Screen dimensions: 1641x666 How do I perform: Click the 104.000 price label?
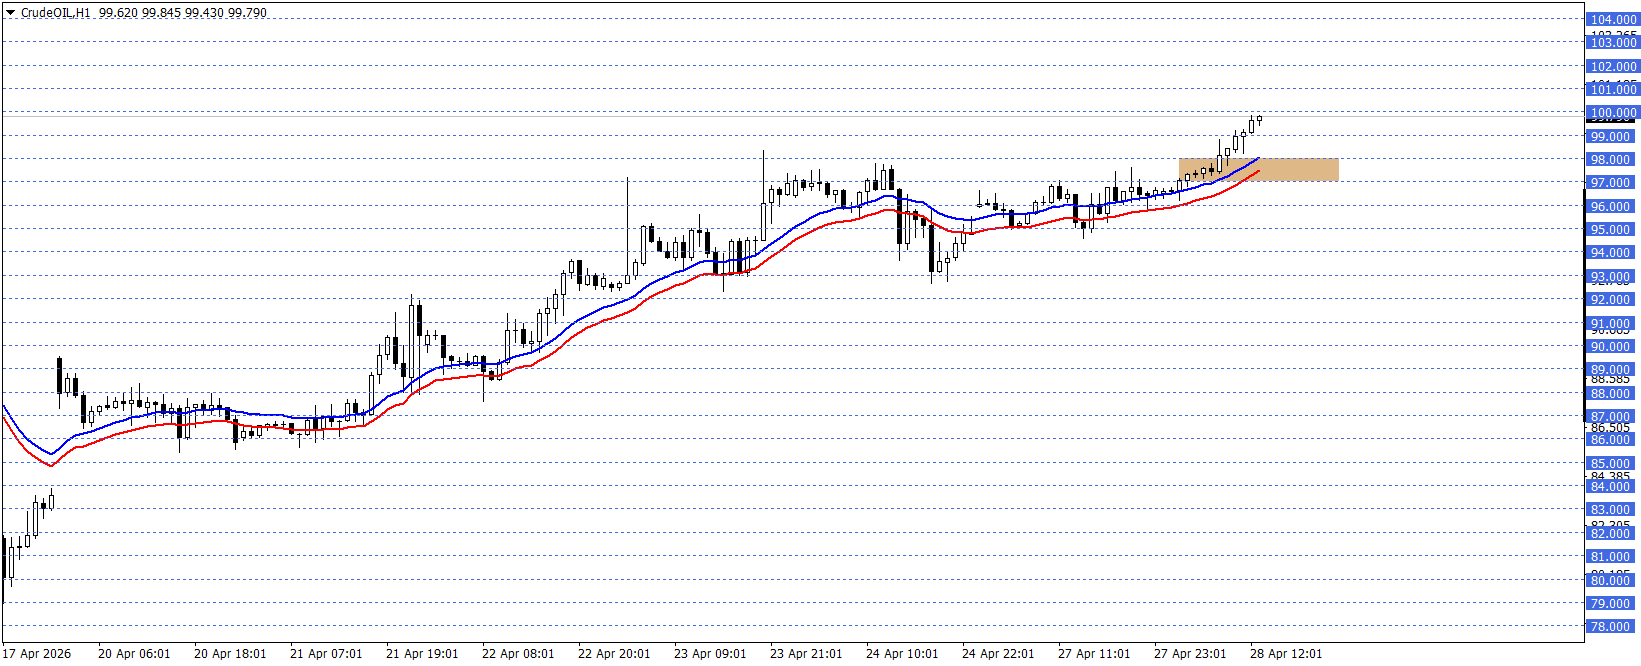(1612, 20)
